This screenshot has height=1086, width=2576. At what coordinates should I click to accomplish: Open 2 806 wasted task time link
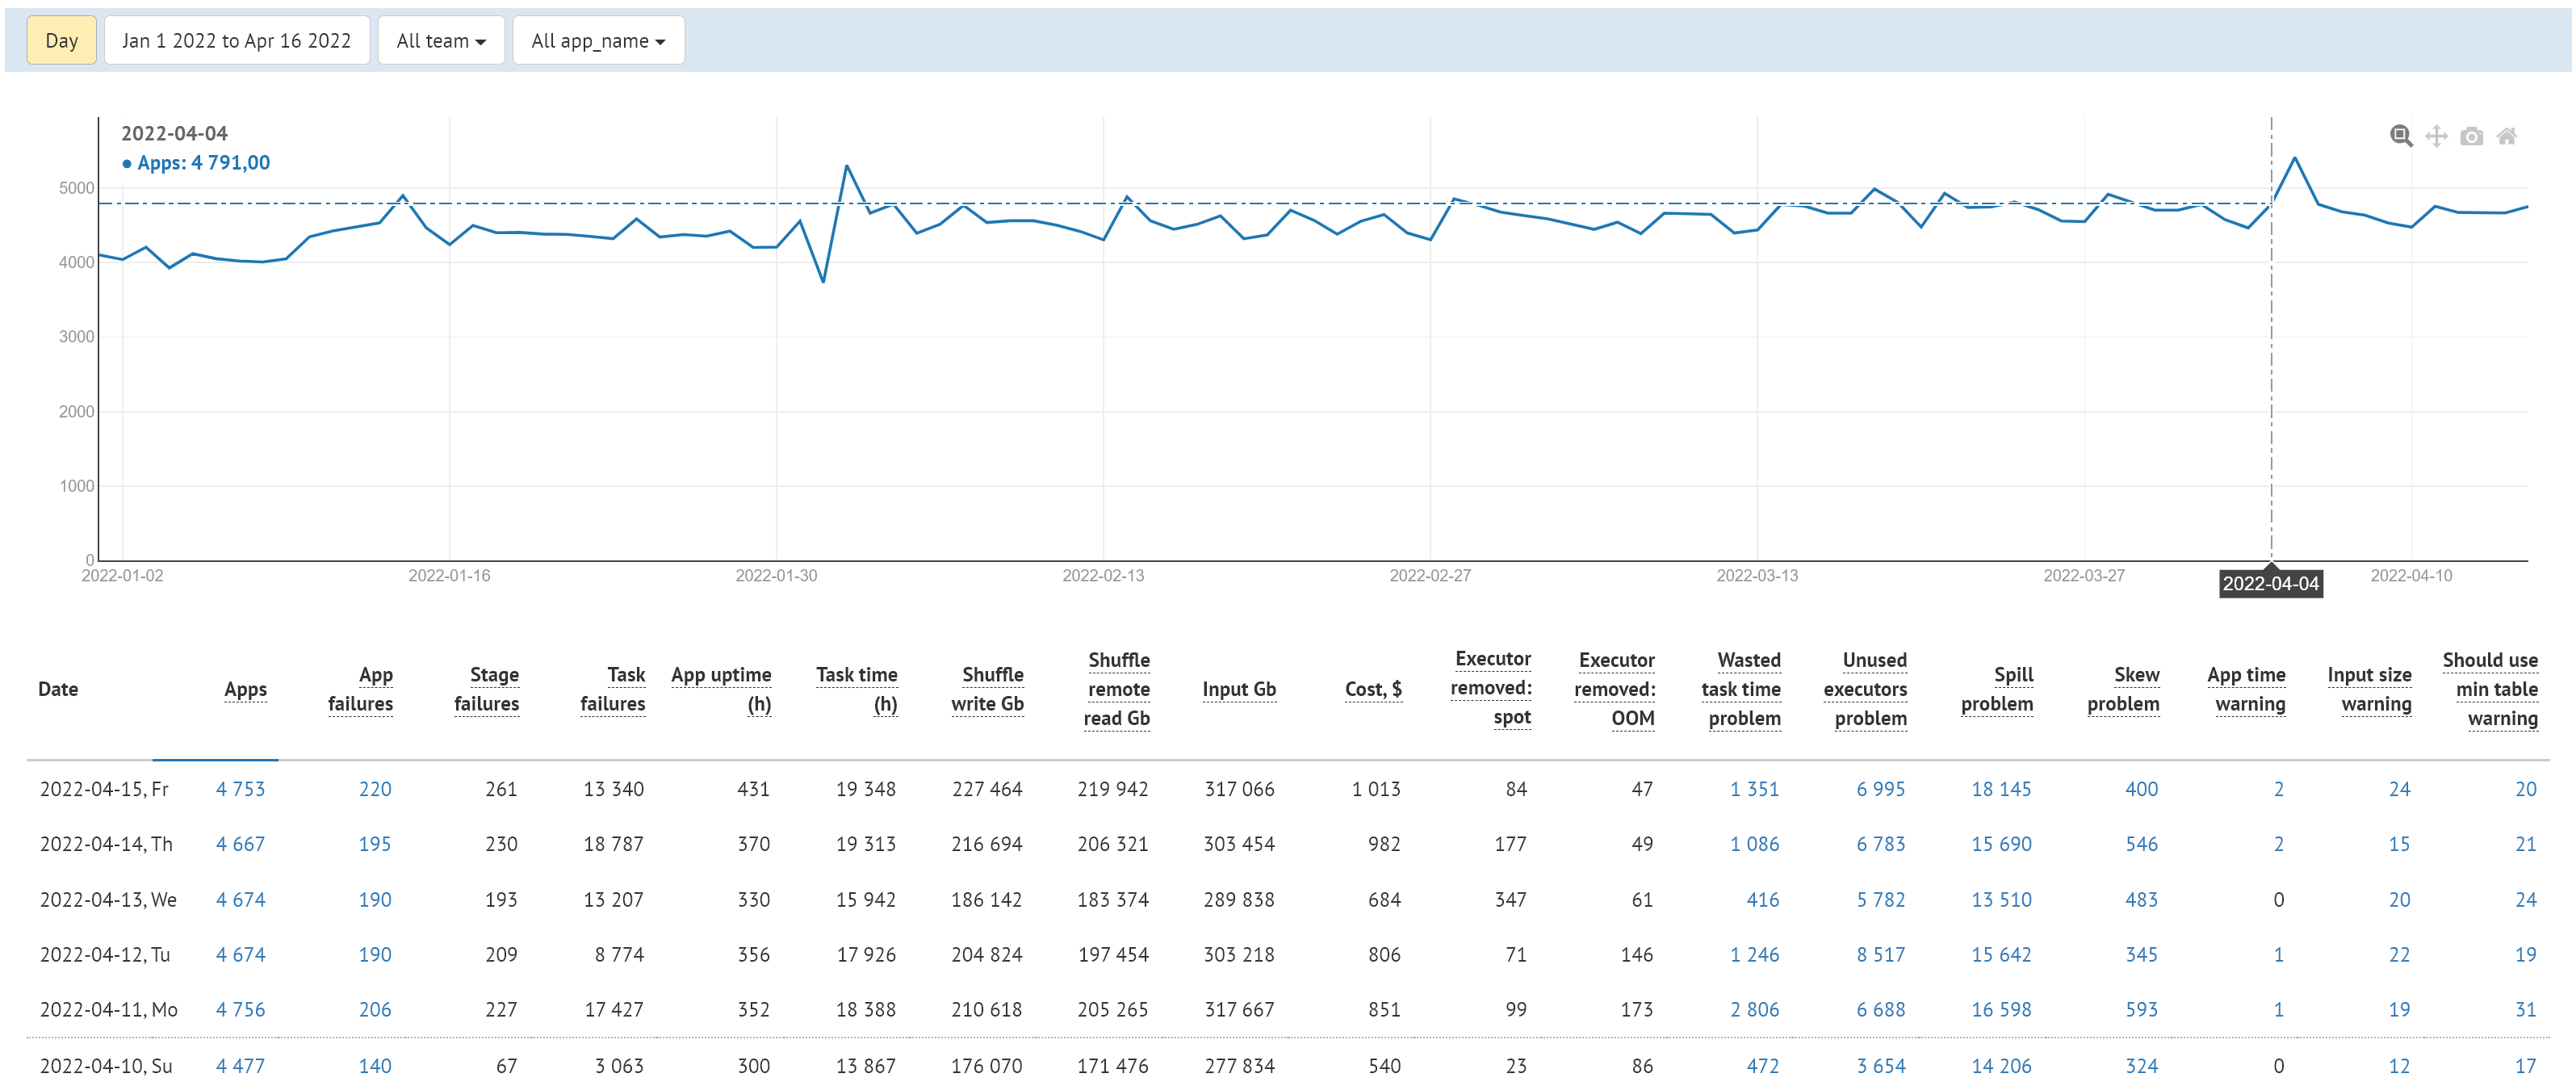tap(1754, 1010)
